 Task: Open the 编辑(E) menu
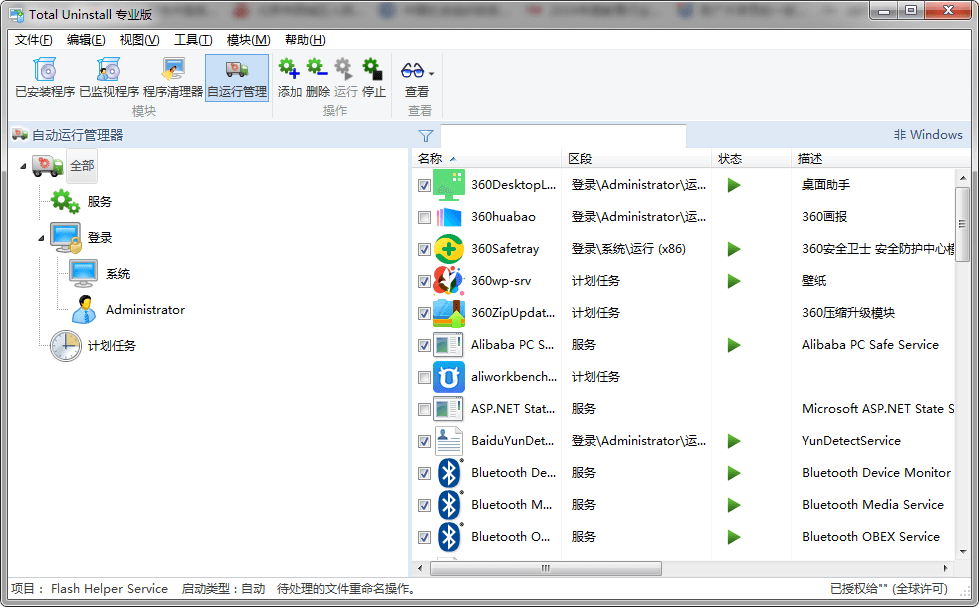coord(86,40)
